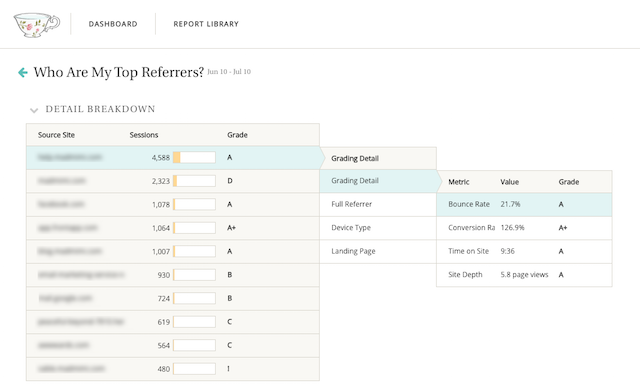640x384 pixels.
Task: Select the row with grade A+ and 1,064 sessions
Action: (173, 228)
